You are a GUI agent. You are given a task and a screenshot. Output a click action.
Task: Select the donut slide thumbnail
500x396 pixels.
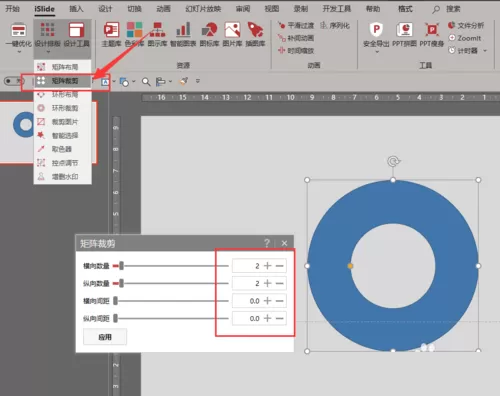click(48, 132)
